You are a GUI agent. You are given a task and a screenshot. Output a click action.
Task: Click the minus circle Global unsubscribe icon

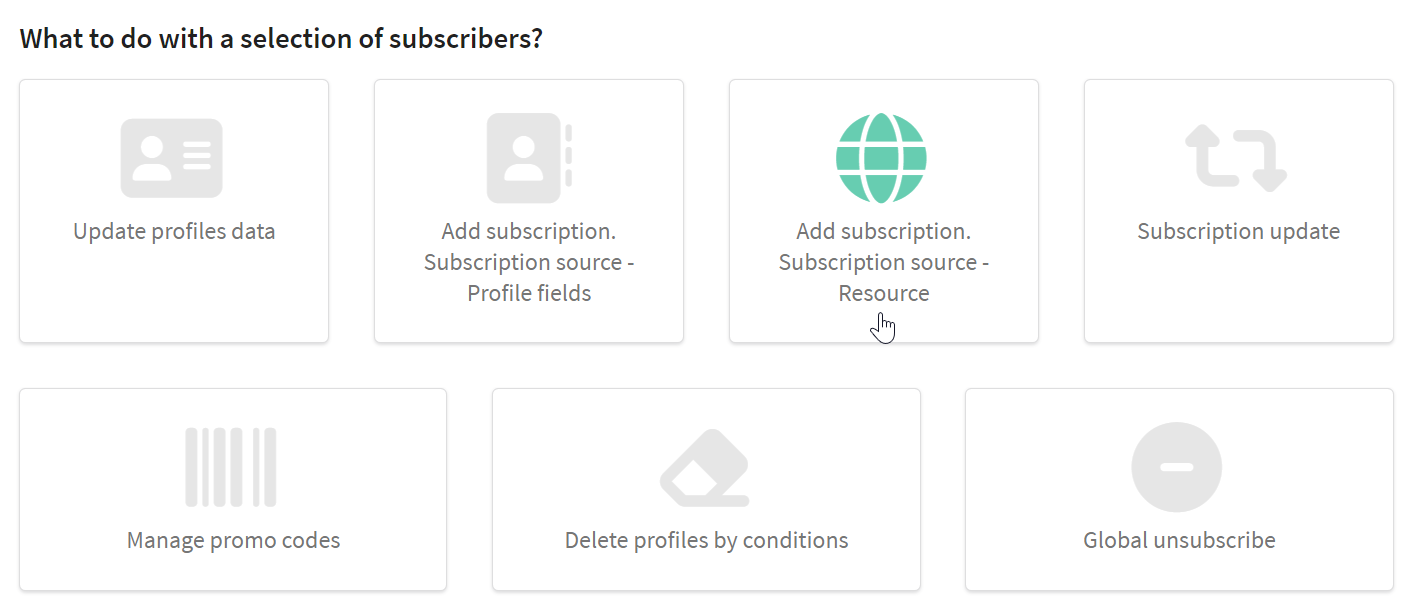click(1177, 467)
